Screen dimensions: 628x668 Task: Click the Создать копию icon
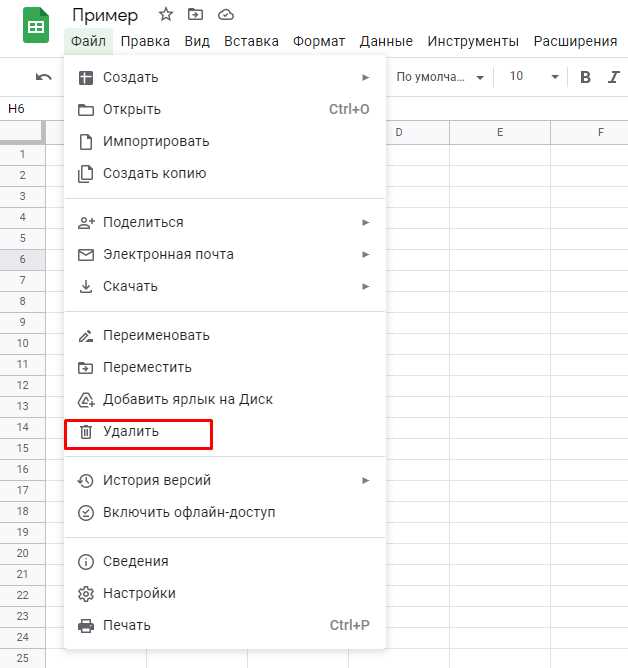pyautogui.click(x=86, y=173)
